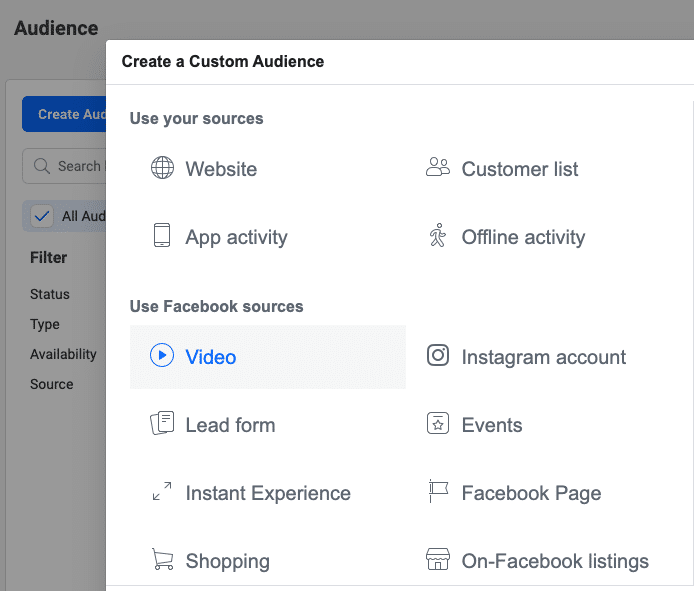Toggle the All Audiences checkbox
The image size is (694, 591).
coord(42,216)
